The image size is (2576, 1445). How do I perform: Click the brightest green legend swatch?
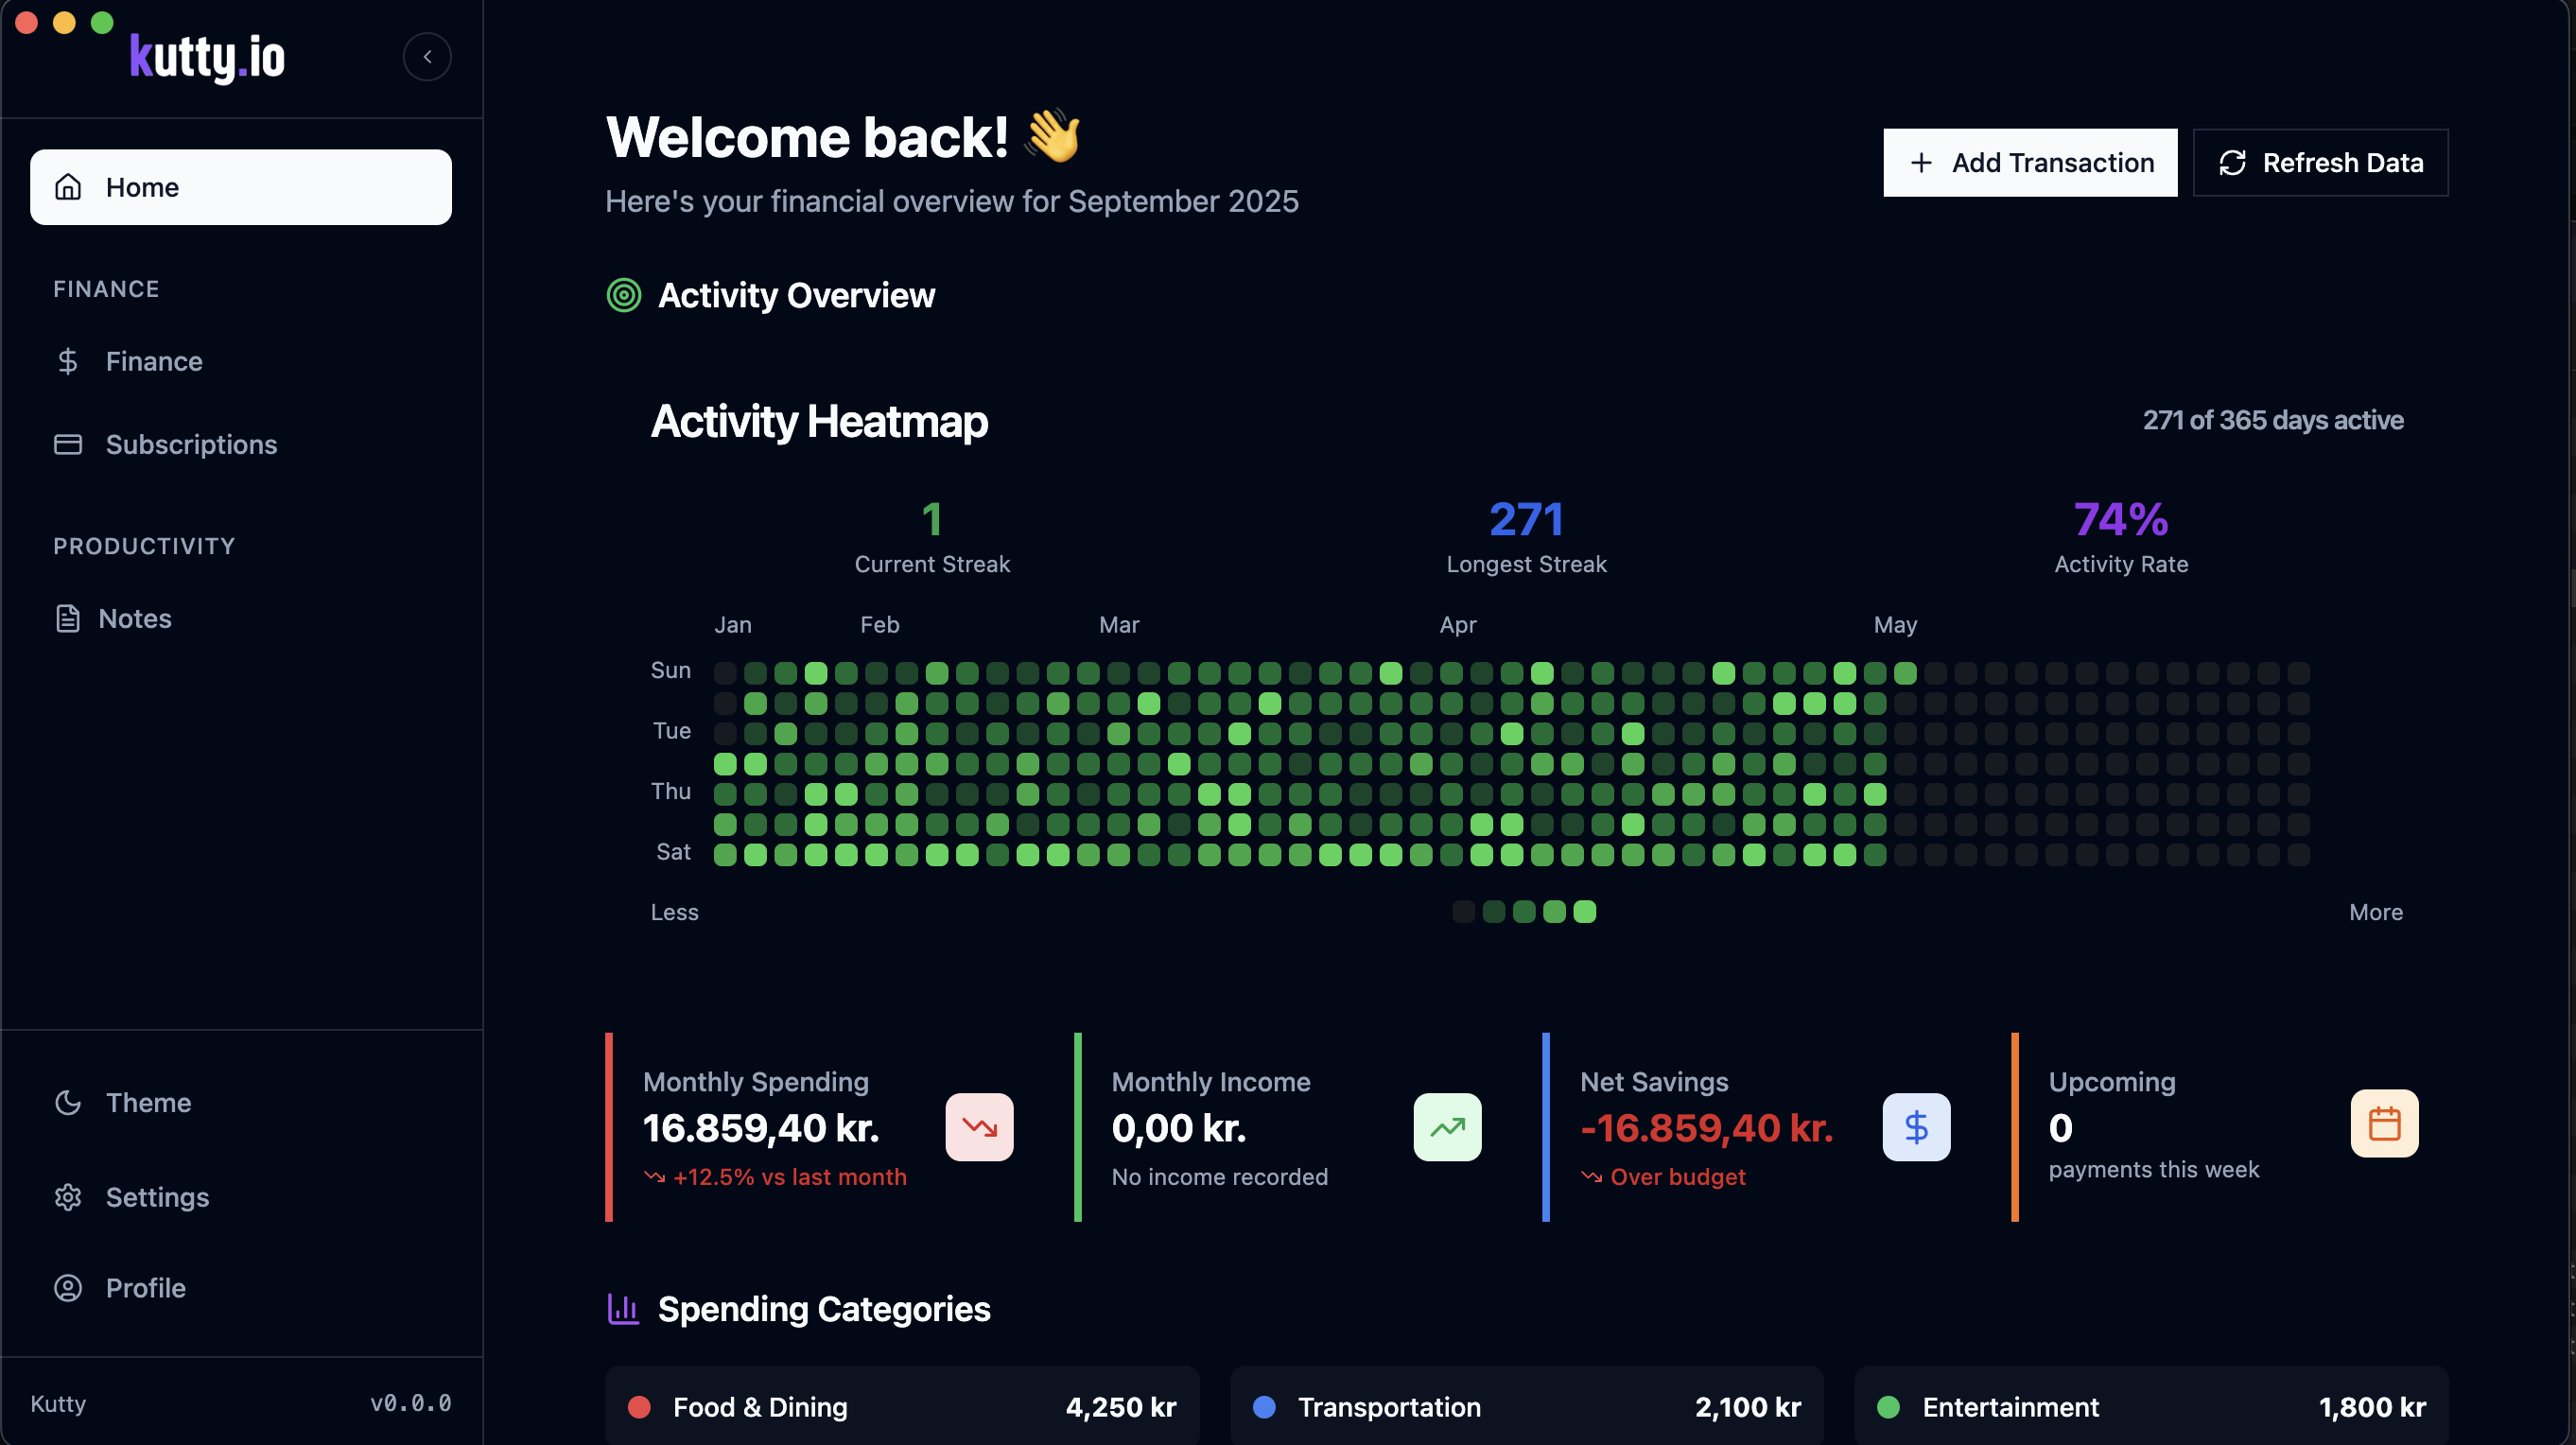(x=1584, y=911)
